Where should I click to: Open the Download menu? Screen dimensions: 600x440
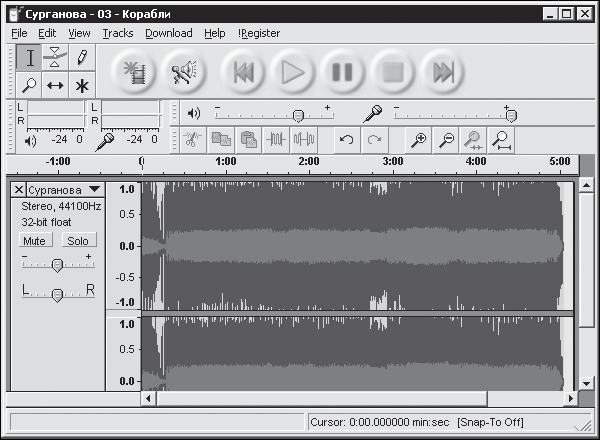click(x=169, y=34)
